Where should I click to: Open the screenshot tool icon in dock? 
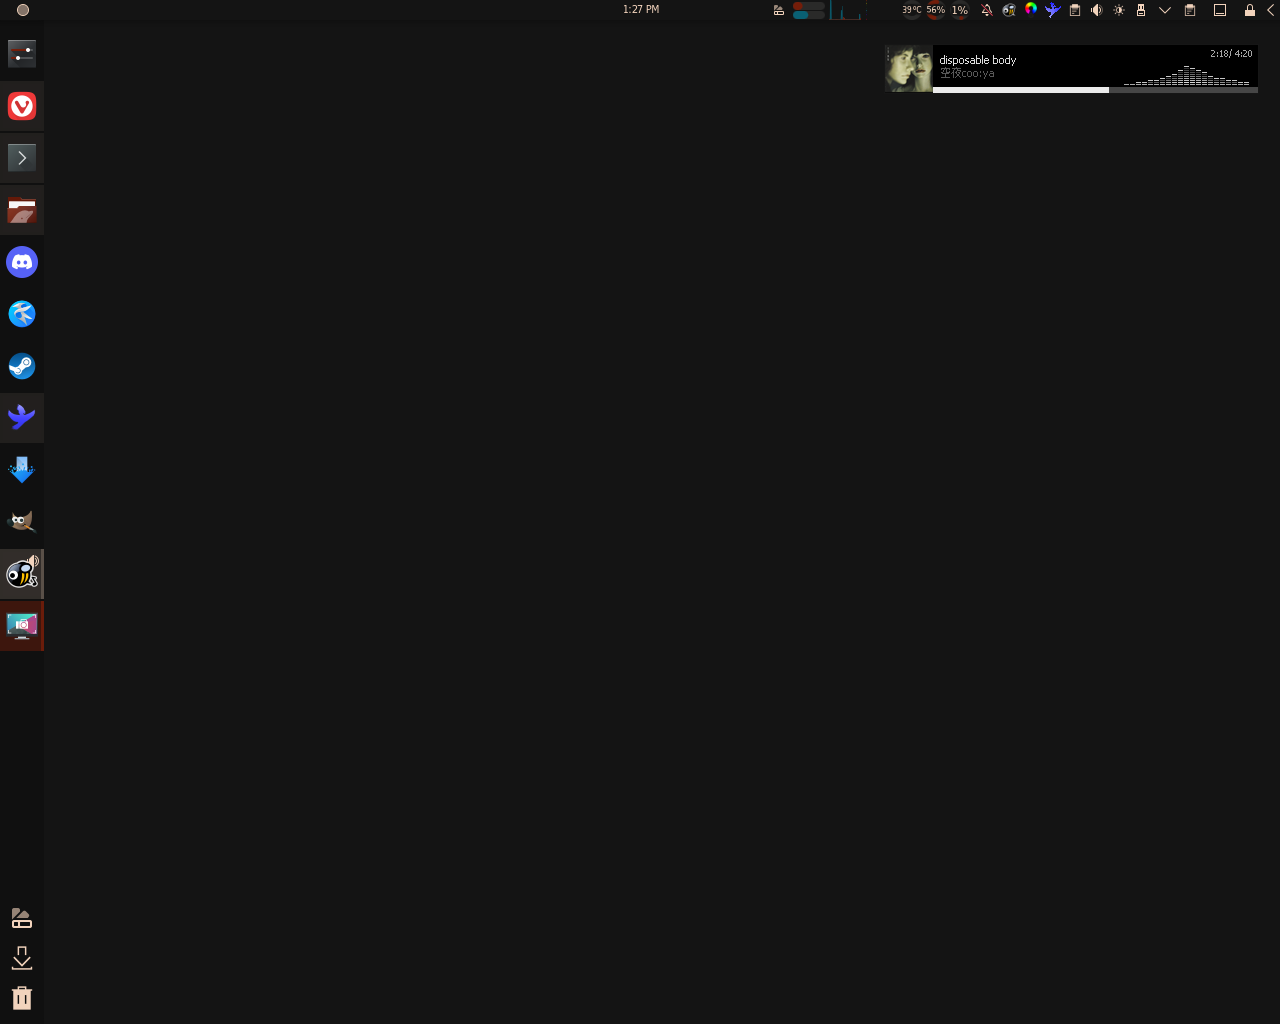22,626
